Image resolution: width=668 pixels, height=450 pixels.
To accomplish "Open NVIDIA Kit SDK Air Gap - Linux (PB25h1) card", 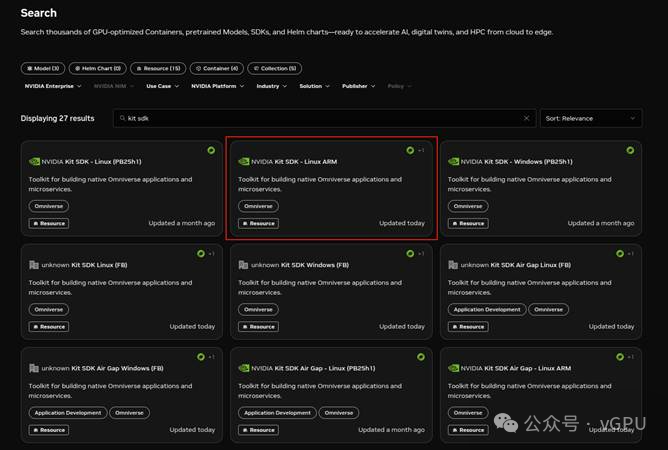I will (331, 395).
